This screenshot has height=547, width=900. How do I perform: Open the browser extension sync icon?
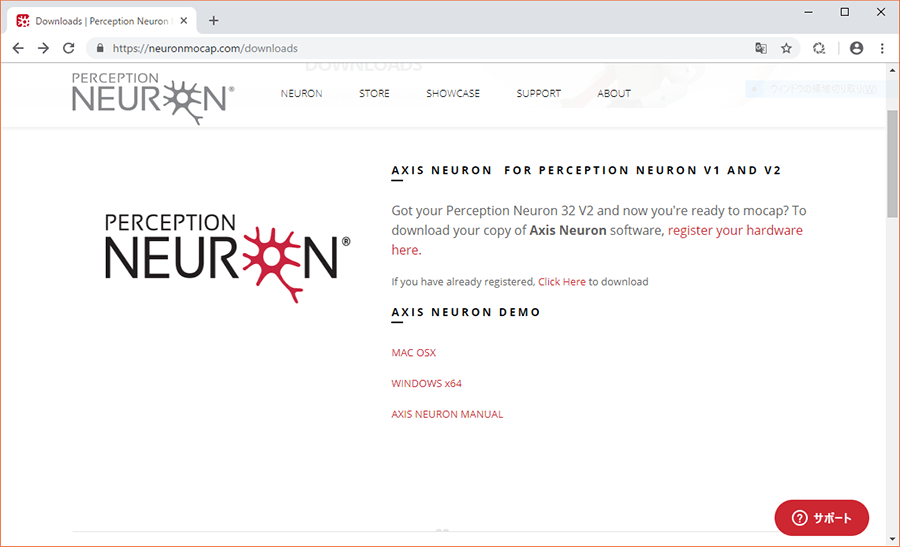tap(819, 48)
